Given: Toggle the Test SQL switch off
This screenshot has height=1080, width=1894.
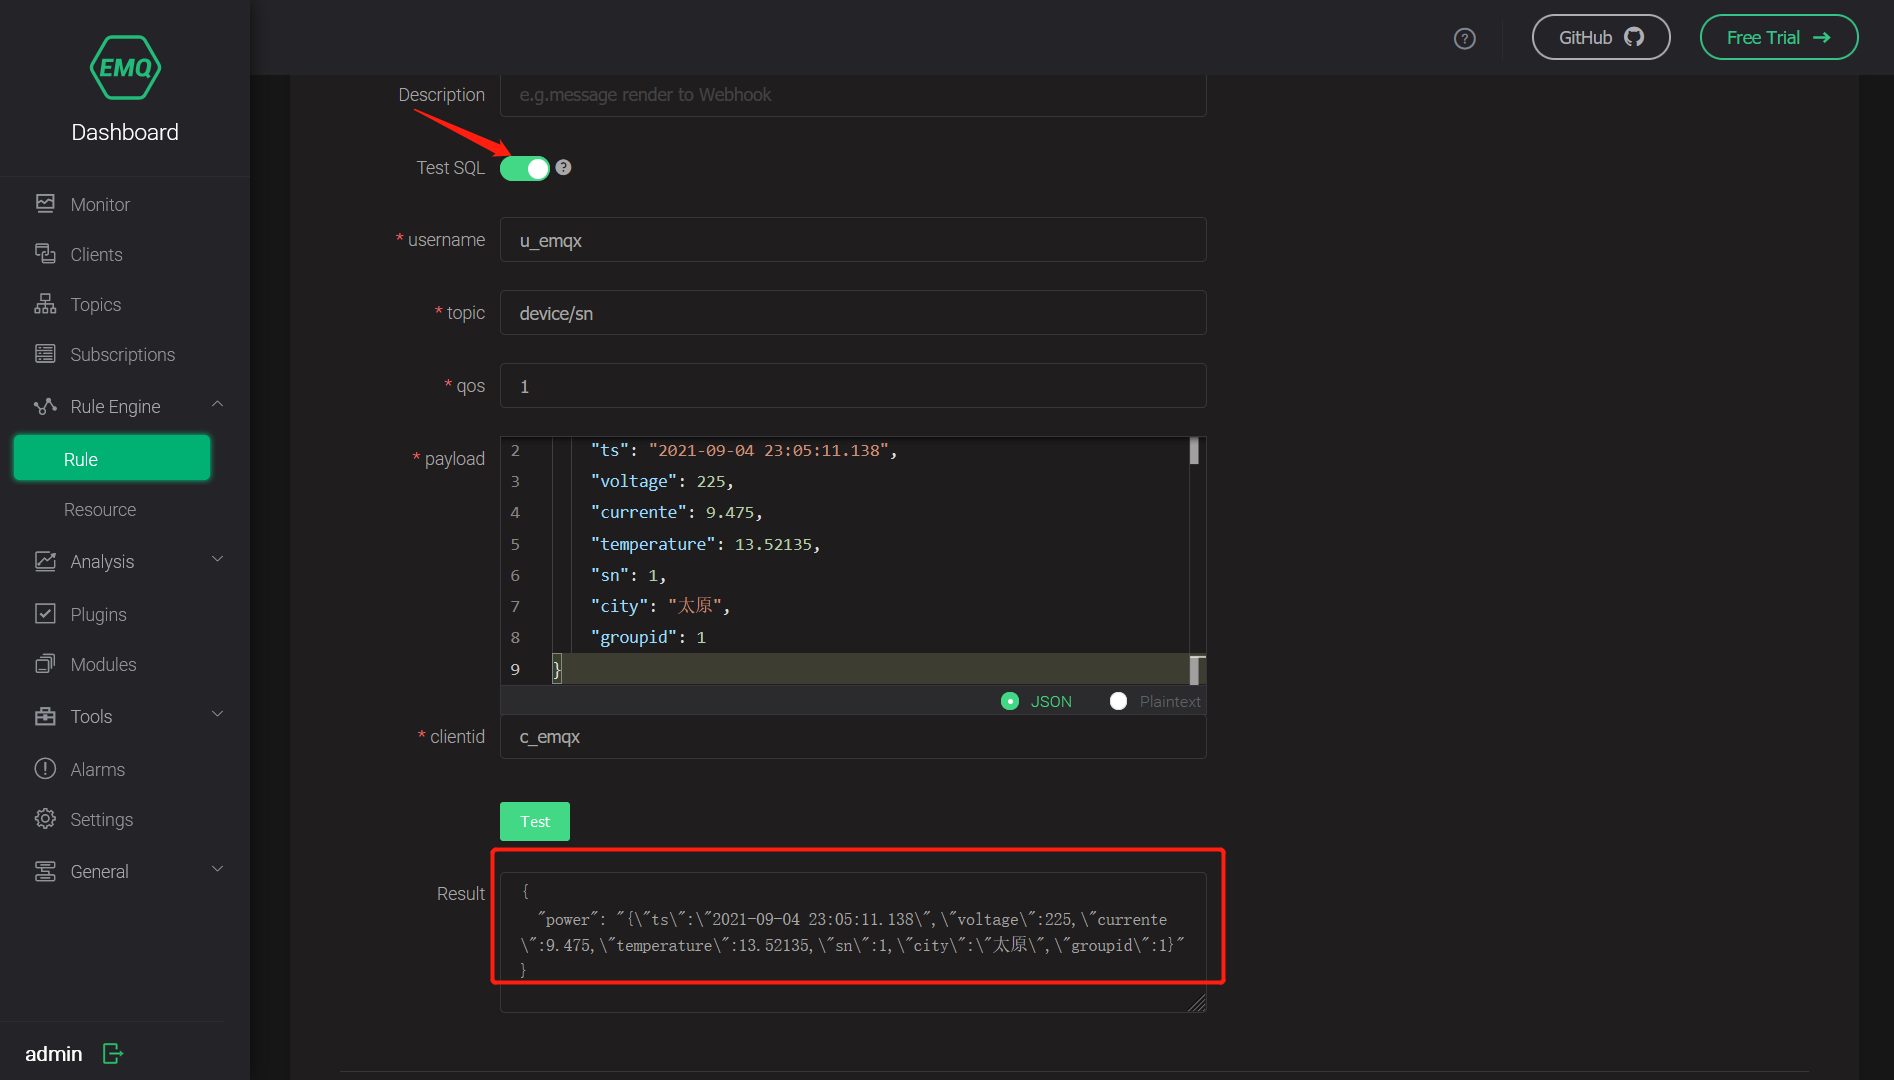Looking at the screenshot, I should tap(525, 168).
